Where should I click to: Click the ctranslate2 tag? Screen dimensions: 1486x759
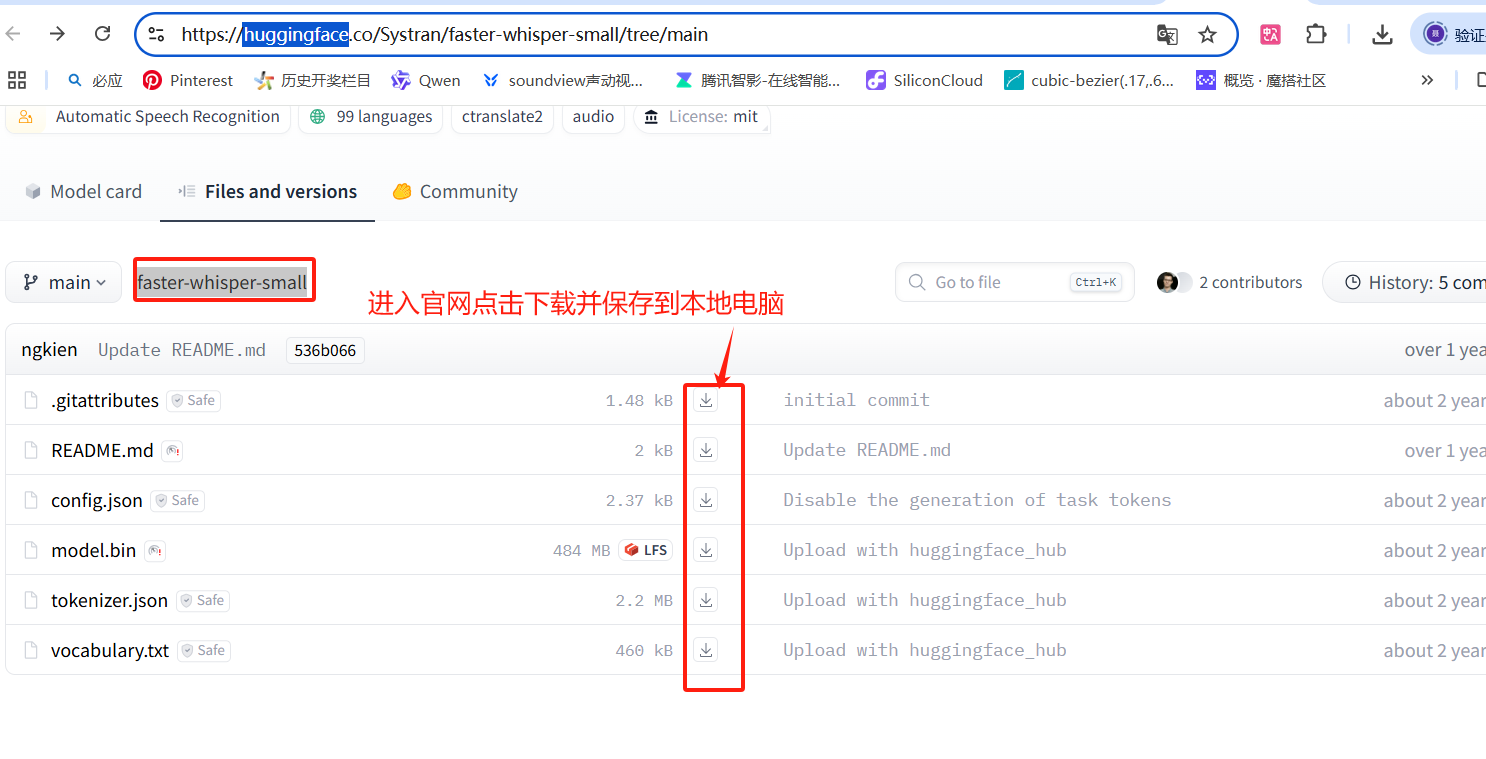[502, 117]
